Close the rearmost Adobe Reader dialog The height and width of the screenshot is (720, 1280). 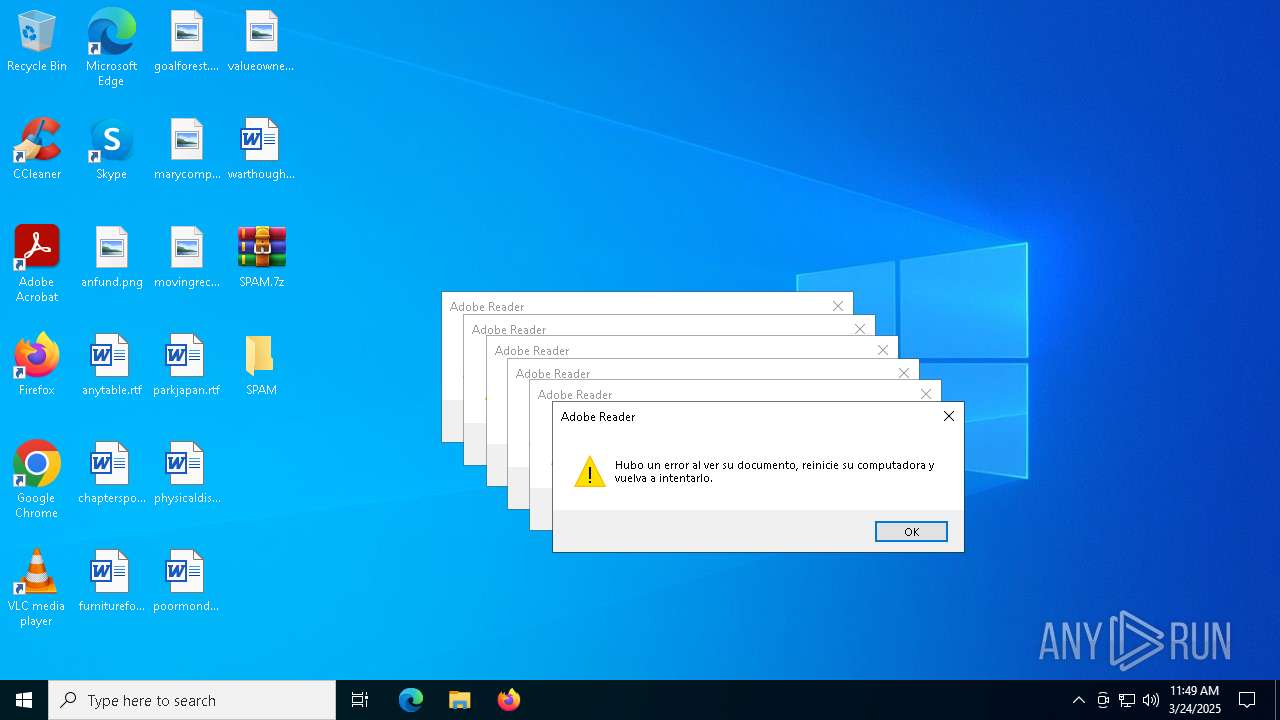pyautogui.click(x=838, y=306)
